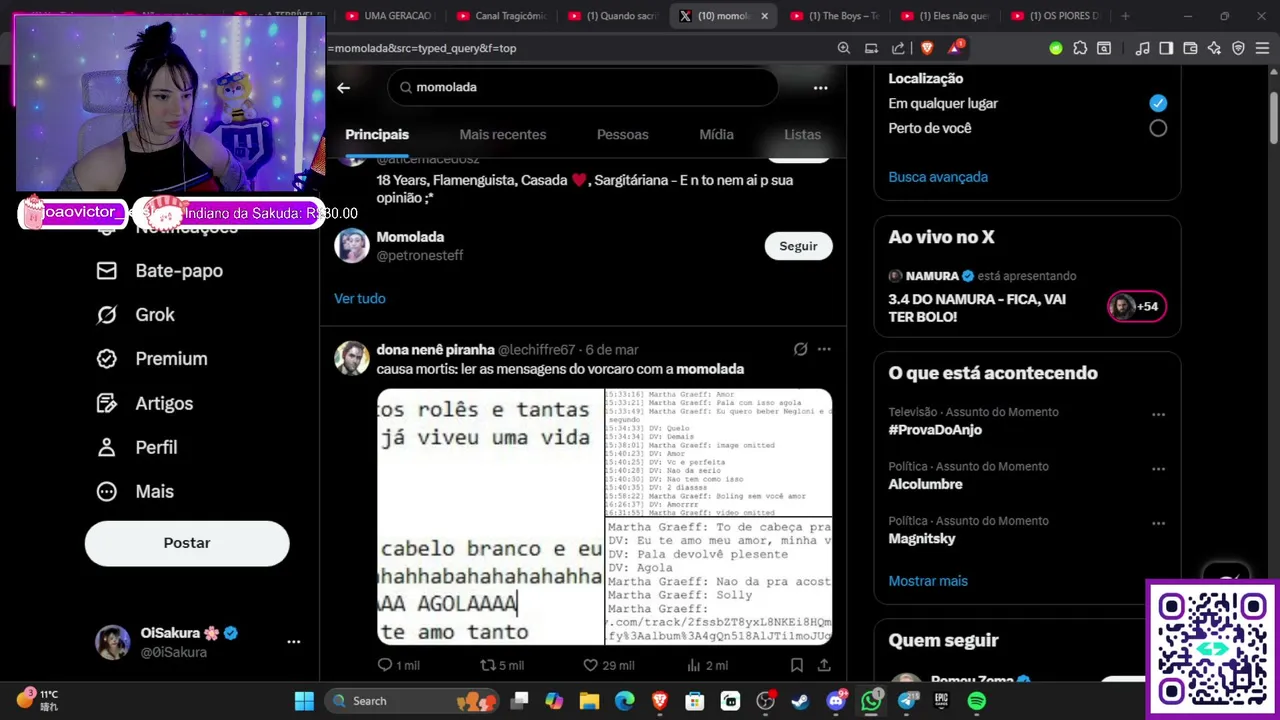
Task: Switch to UMA GERACAO browser tab
Action: [x=389, y=16]
